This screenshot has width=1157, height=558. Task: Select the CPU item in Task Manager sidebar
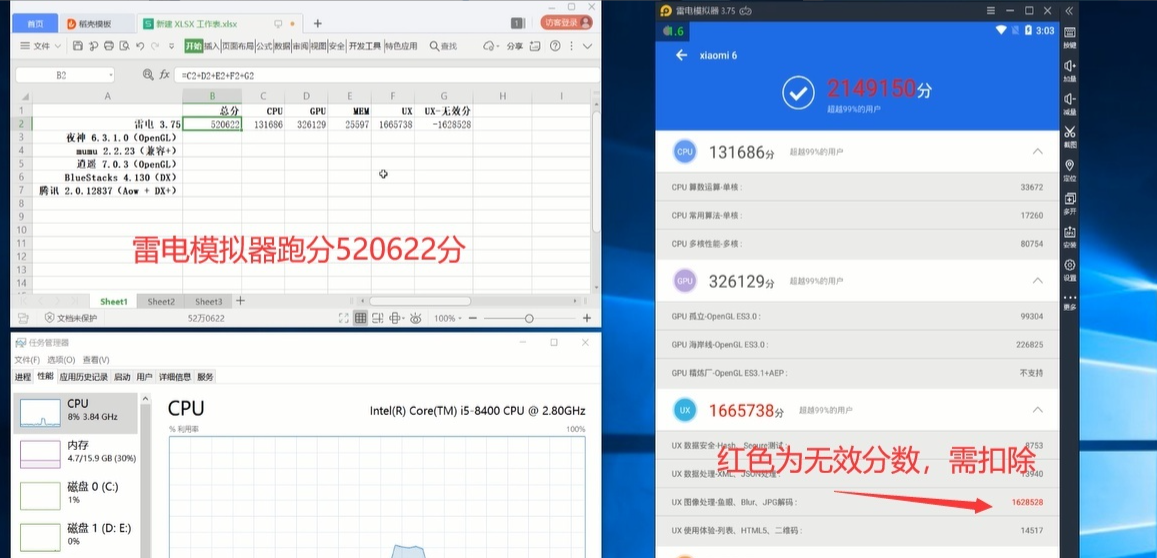point(77,412)
